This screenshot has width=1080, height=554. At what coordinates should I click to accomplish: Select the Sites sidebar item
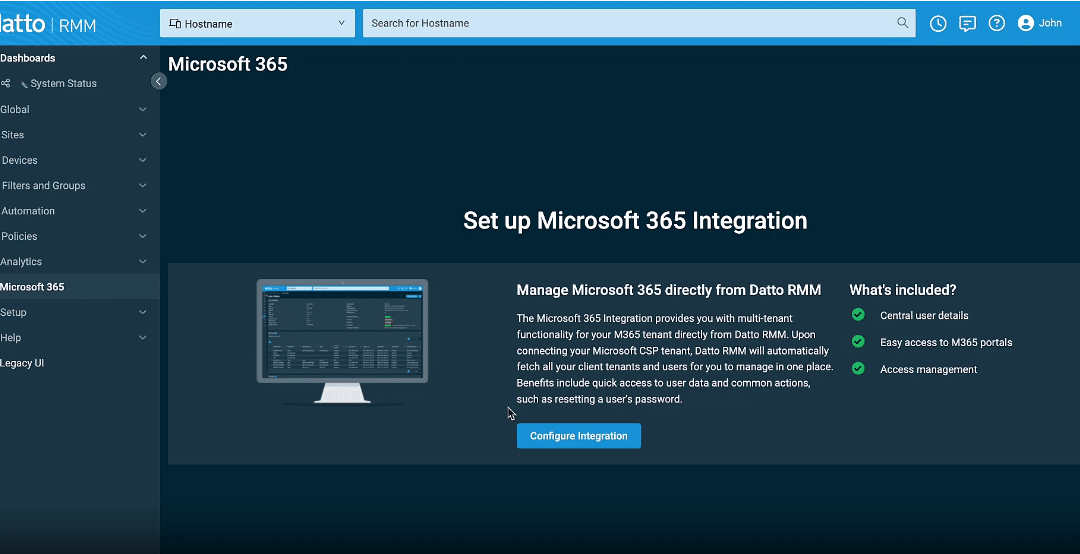click(12, 135)
